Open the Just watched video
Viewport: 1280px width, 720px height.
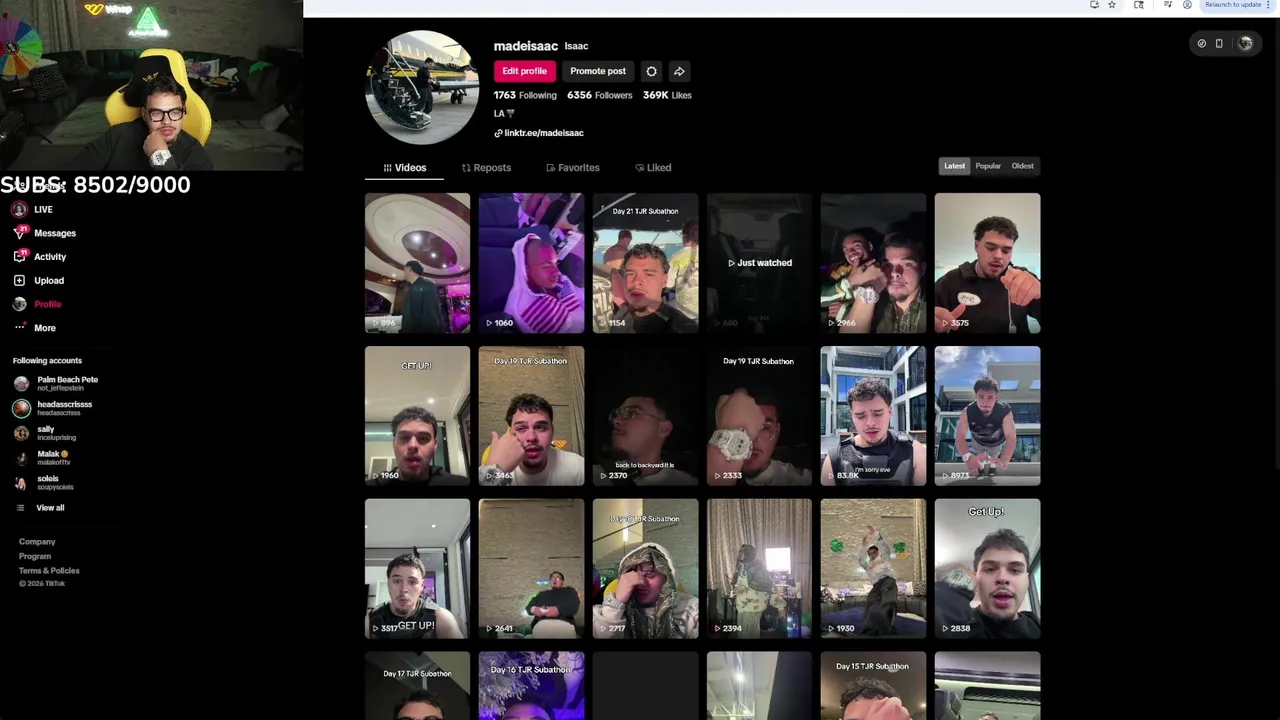(759, 263)
